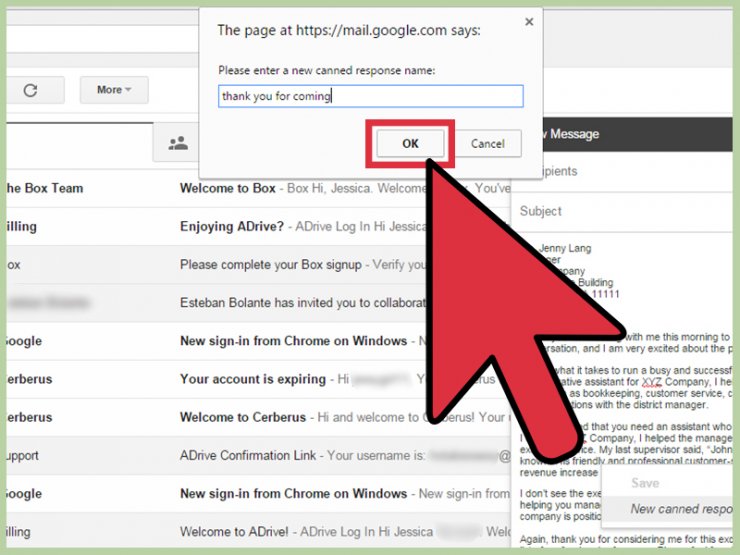Open the Enjoying ADrive? email

(x=300, y=227)
